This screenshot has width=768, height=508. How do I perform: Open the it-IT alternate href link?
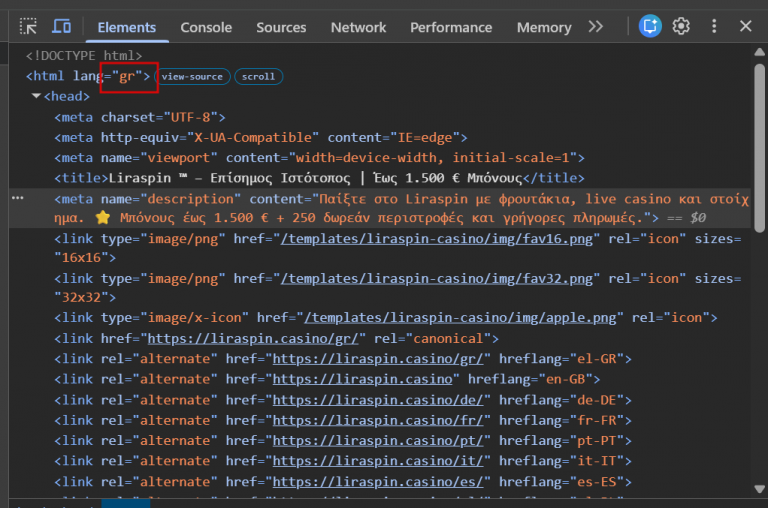[378, 461]
